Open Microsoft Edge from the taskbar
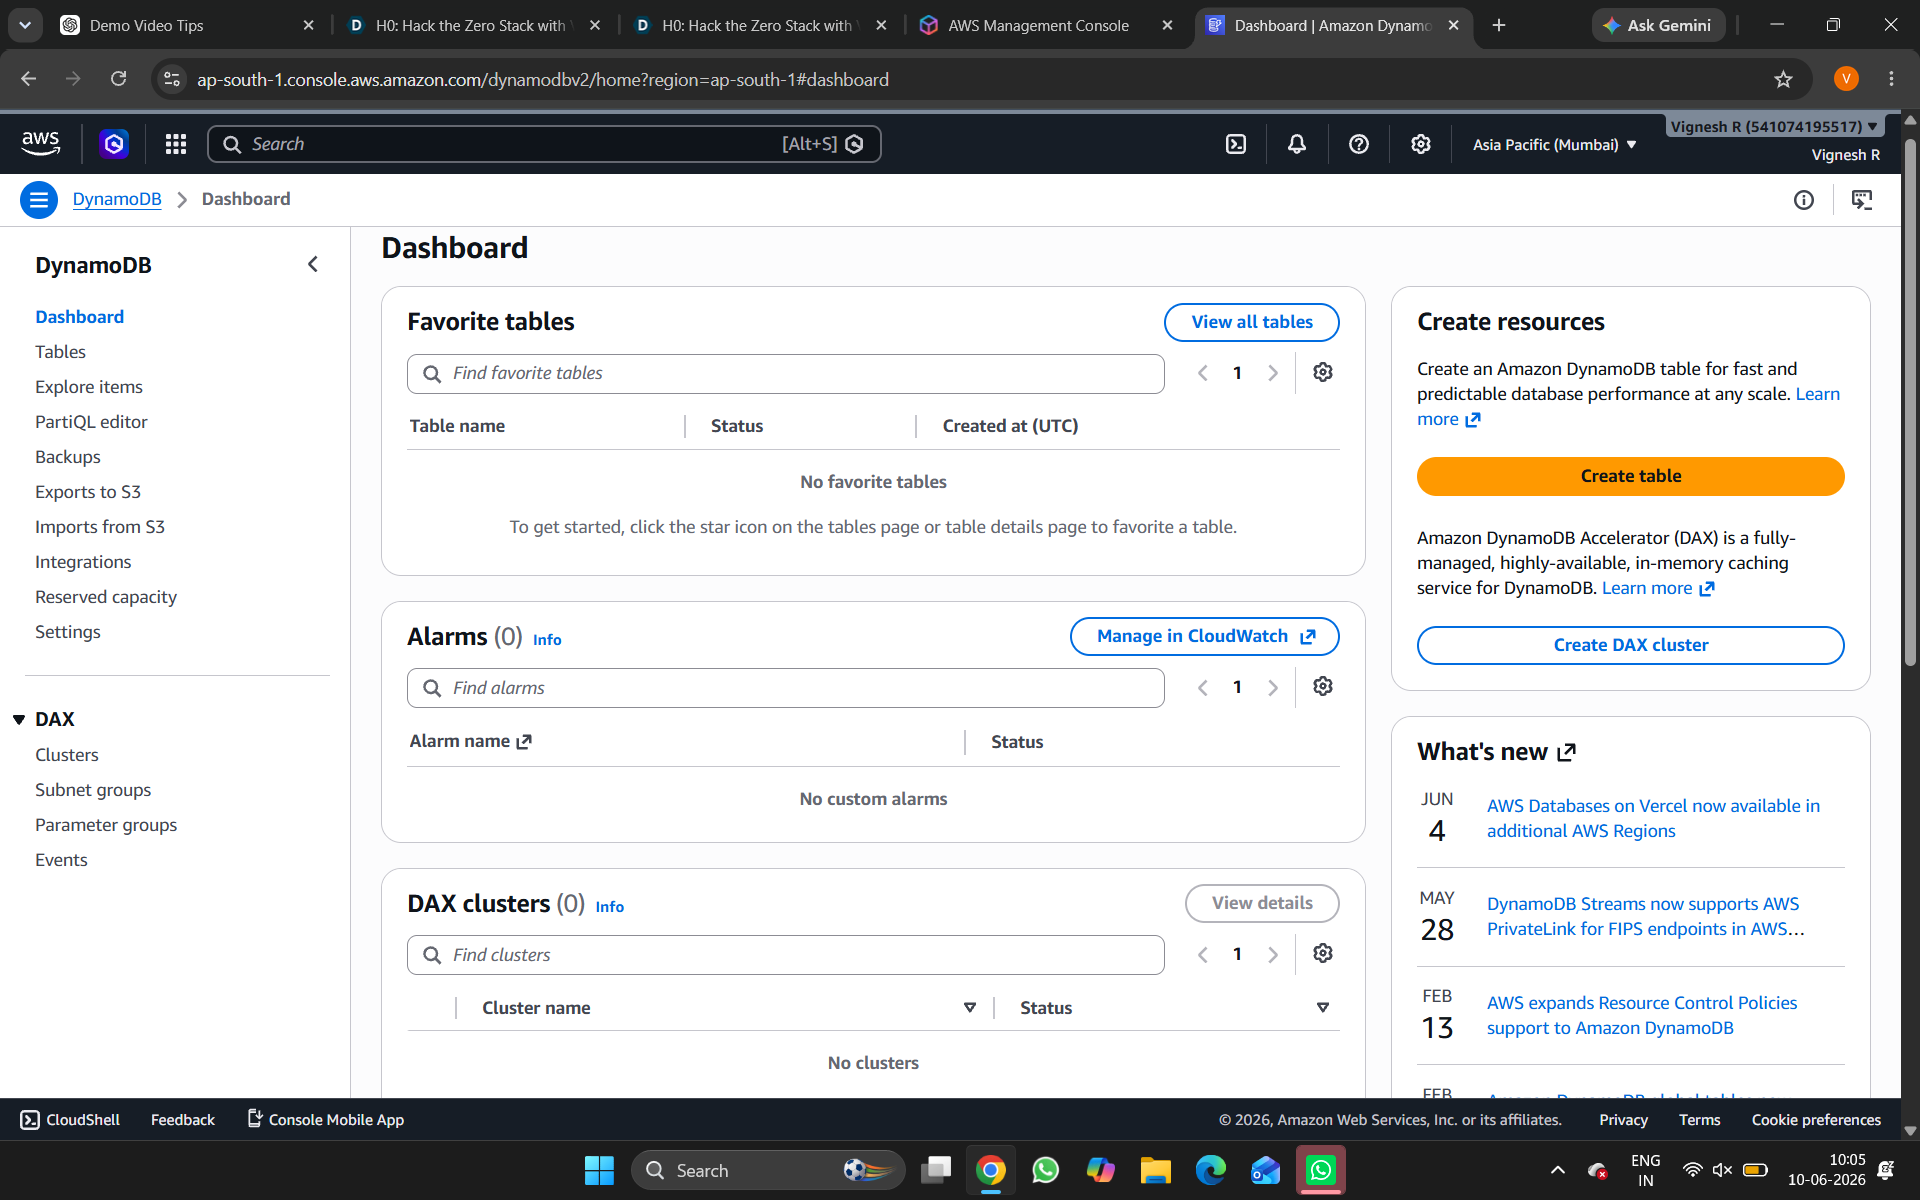This screenshot has height=1200, width=1920. point(1210,1170)
